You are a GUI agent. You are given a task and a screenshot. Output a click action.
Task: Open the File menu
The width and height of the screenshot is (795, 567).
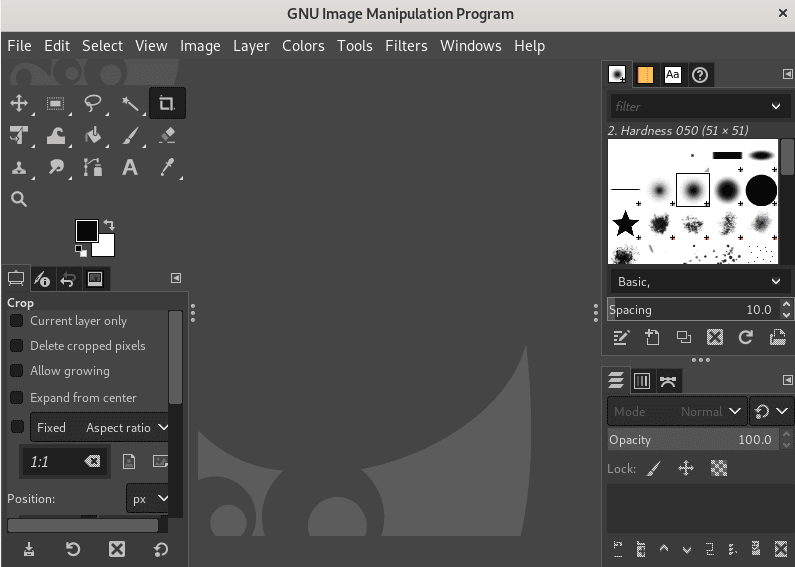tap(19, 46)
